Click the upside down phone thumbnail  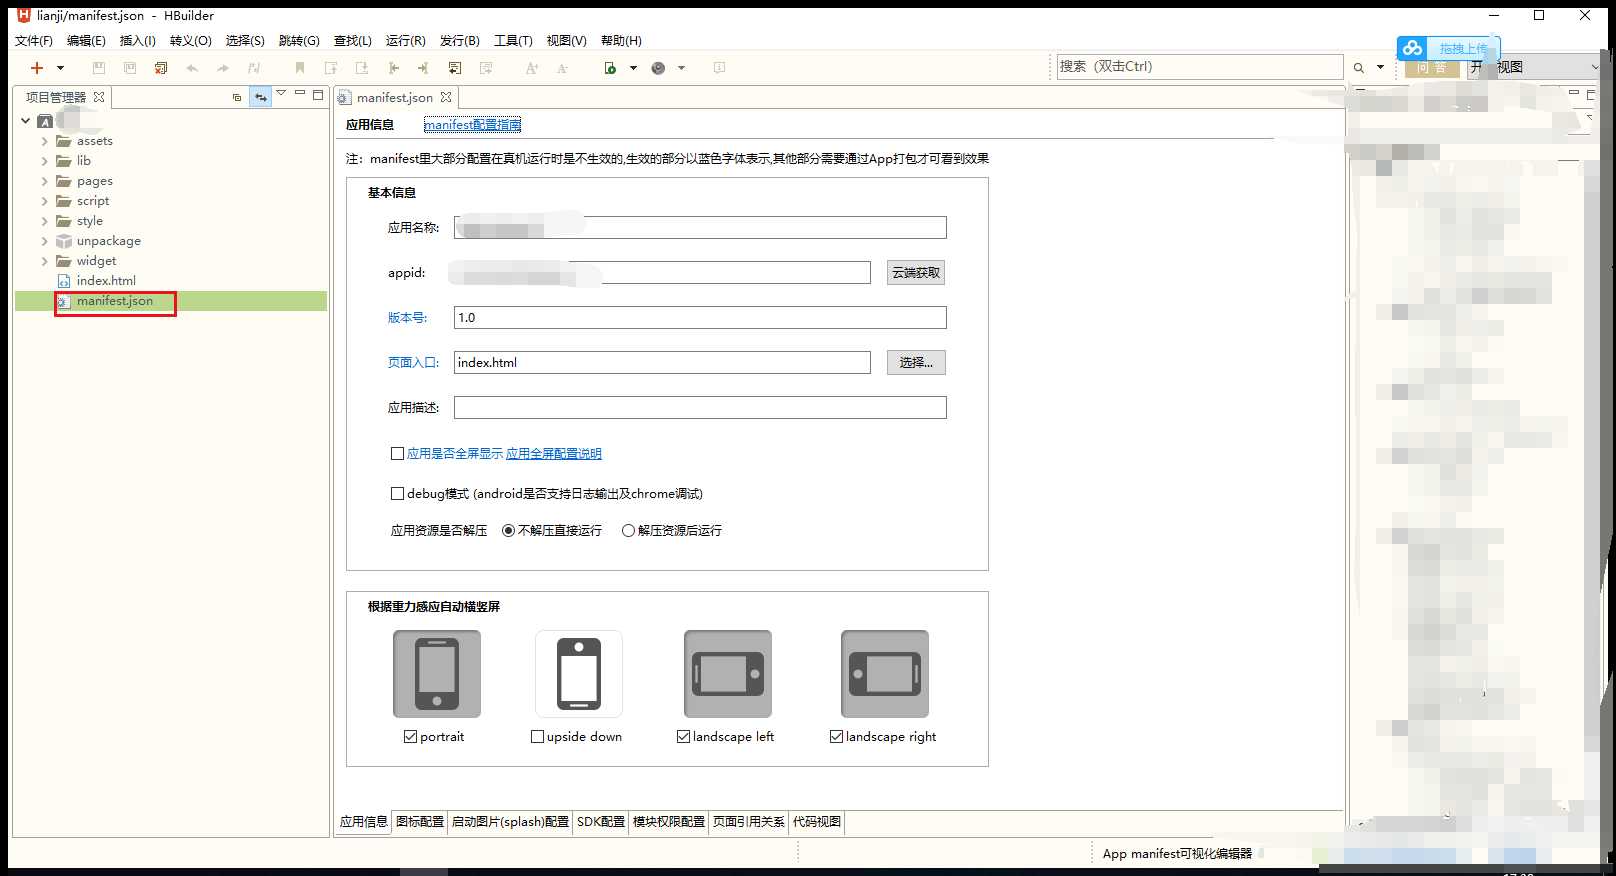click(579, 674)
